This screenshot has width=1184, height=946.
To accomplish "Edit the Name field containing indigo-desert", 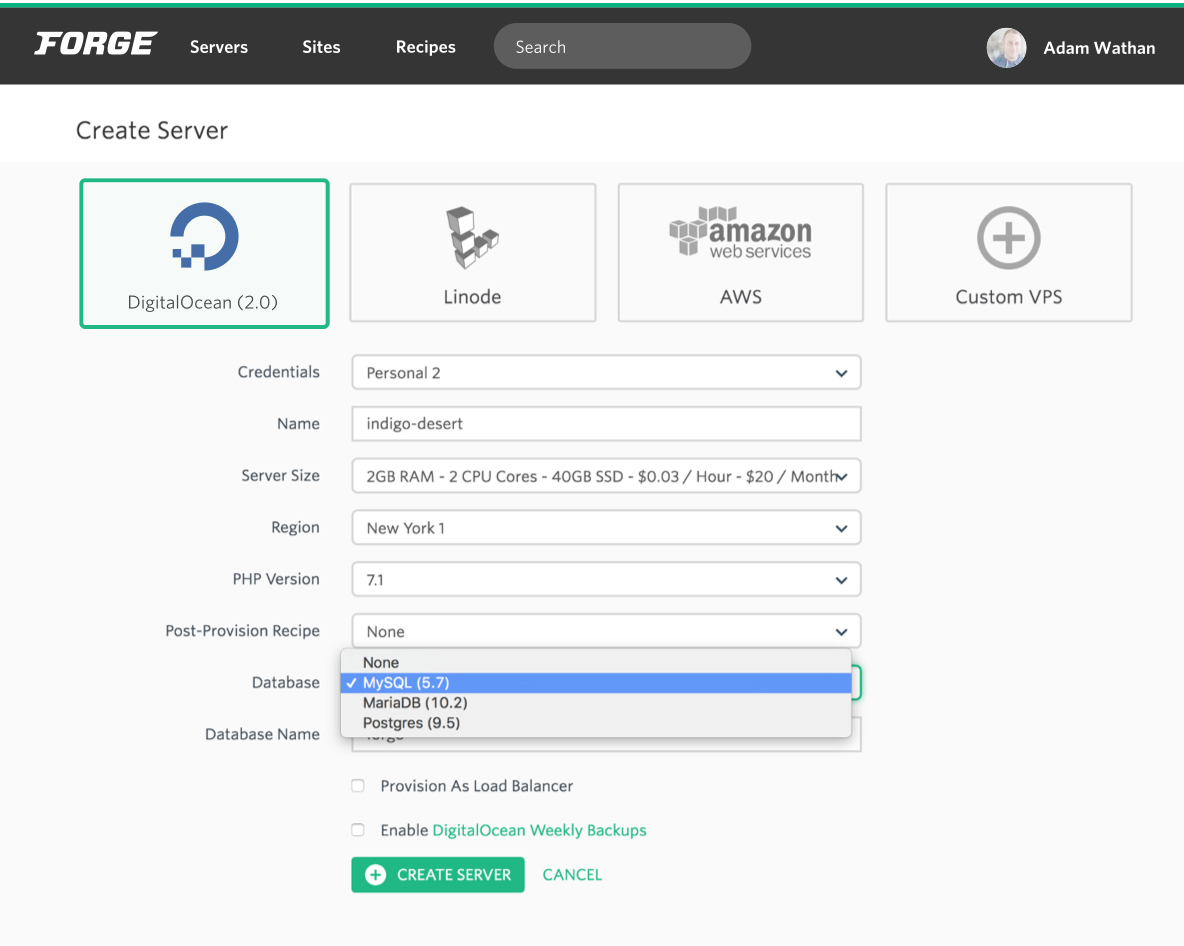I will (606, 424).
